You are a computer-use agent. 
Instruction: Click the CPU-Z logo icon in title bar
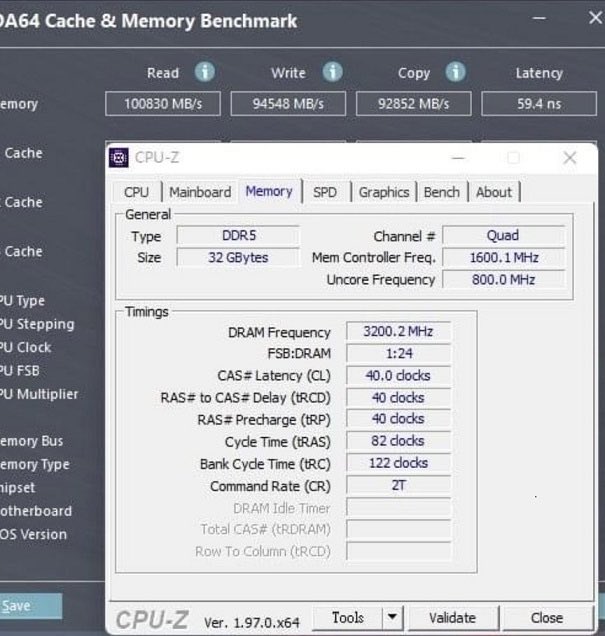pyautogui.click(x=119, y=158)
